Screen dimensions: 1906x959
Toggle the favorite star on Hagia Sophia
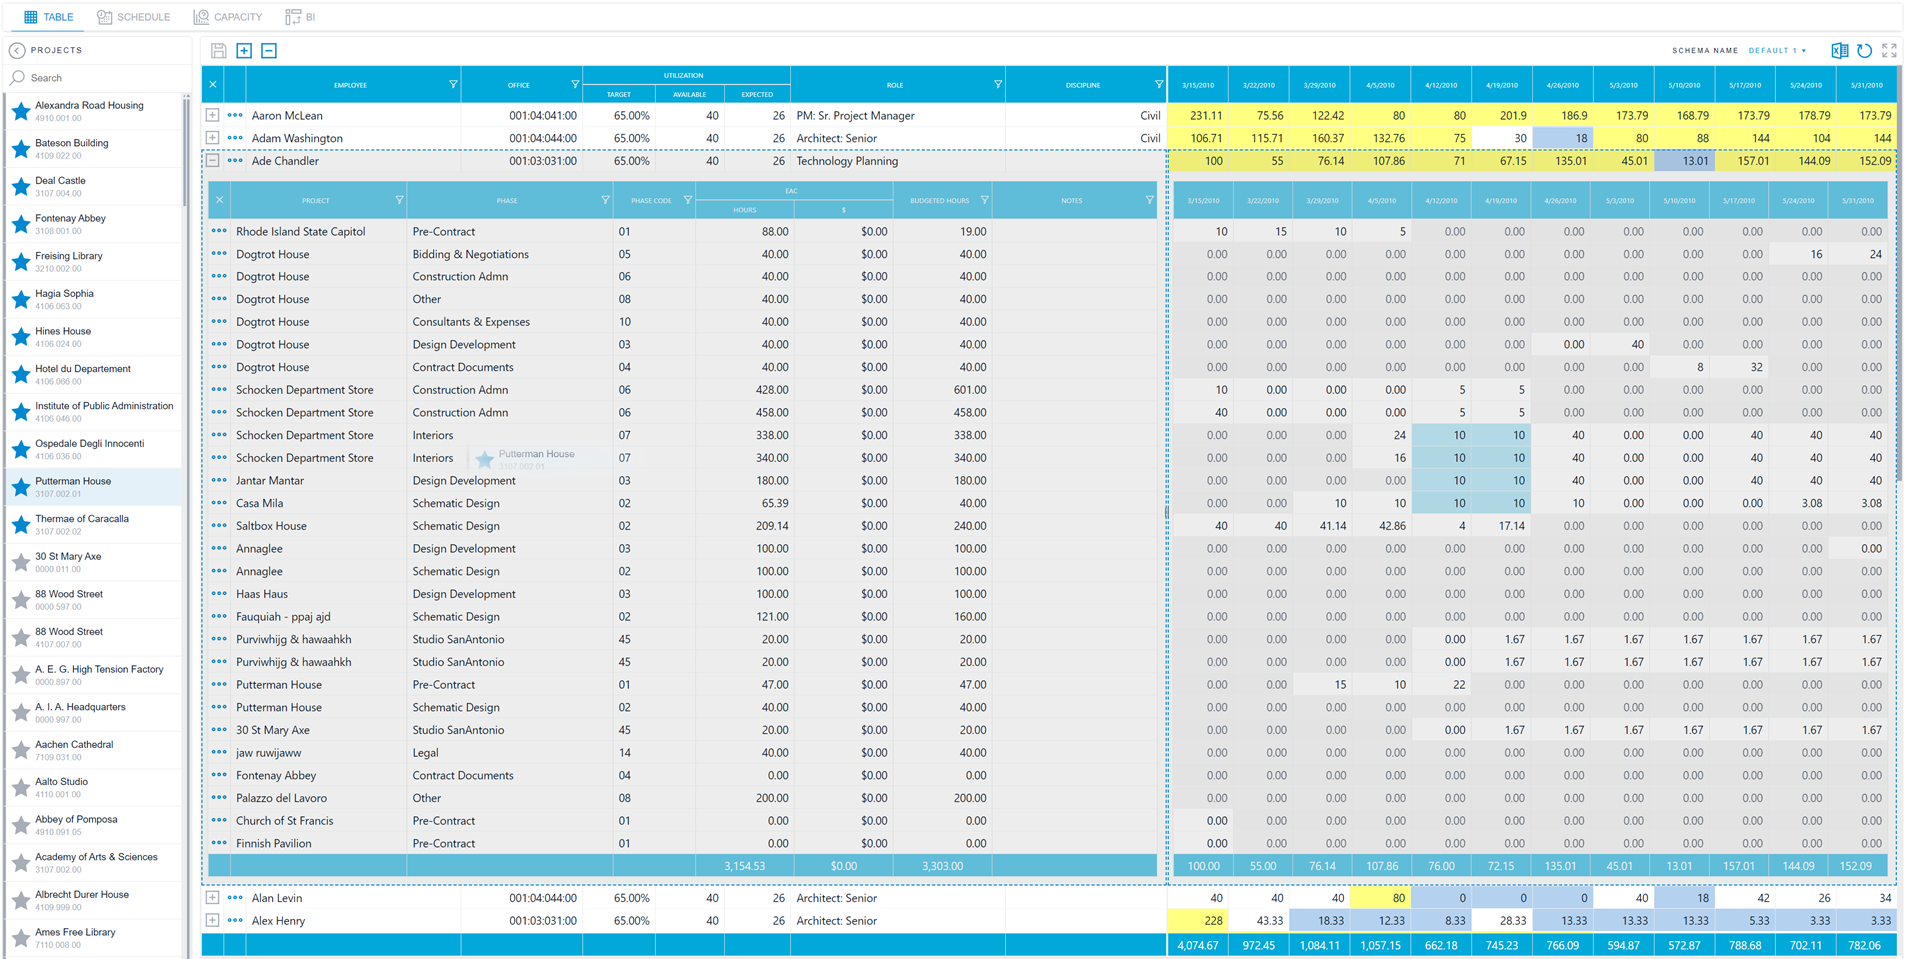[20, 299]
